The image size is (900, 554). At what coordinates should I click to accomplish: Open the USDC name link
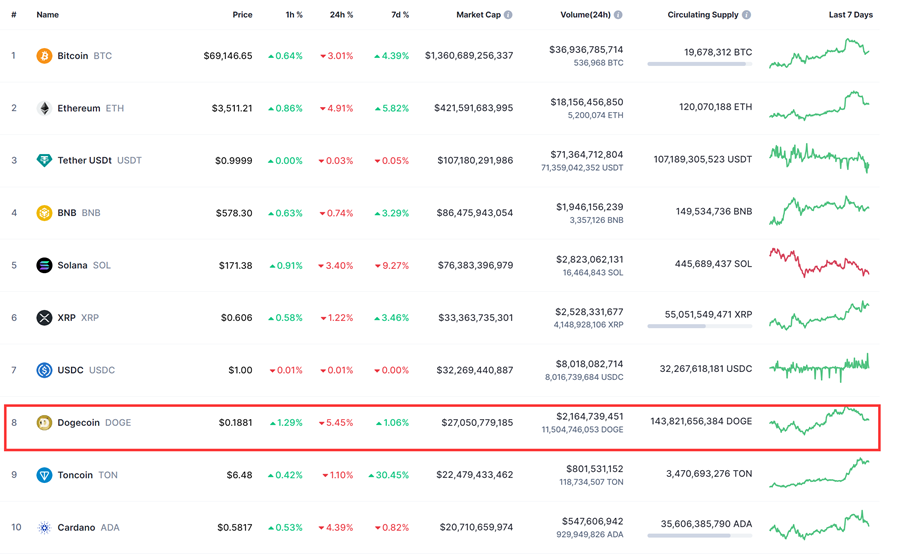[x=86, y=370]
